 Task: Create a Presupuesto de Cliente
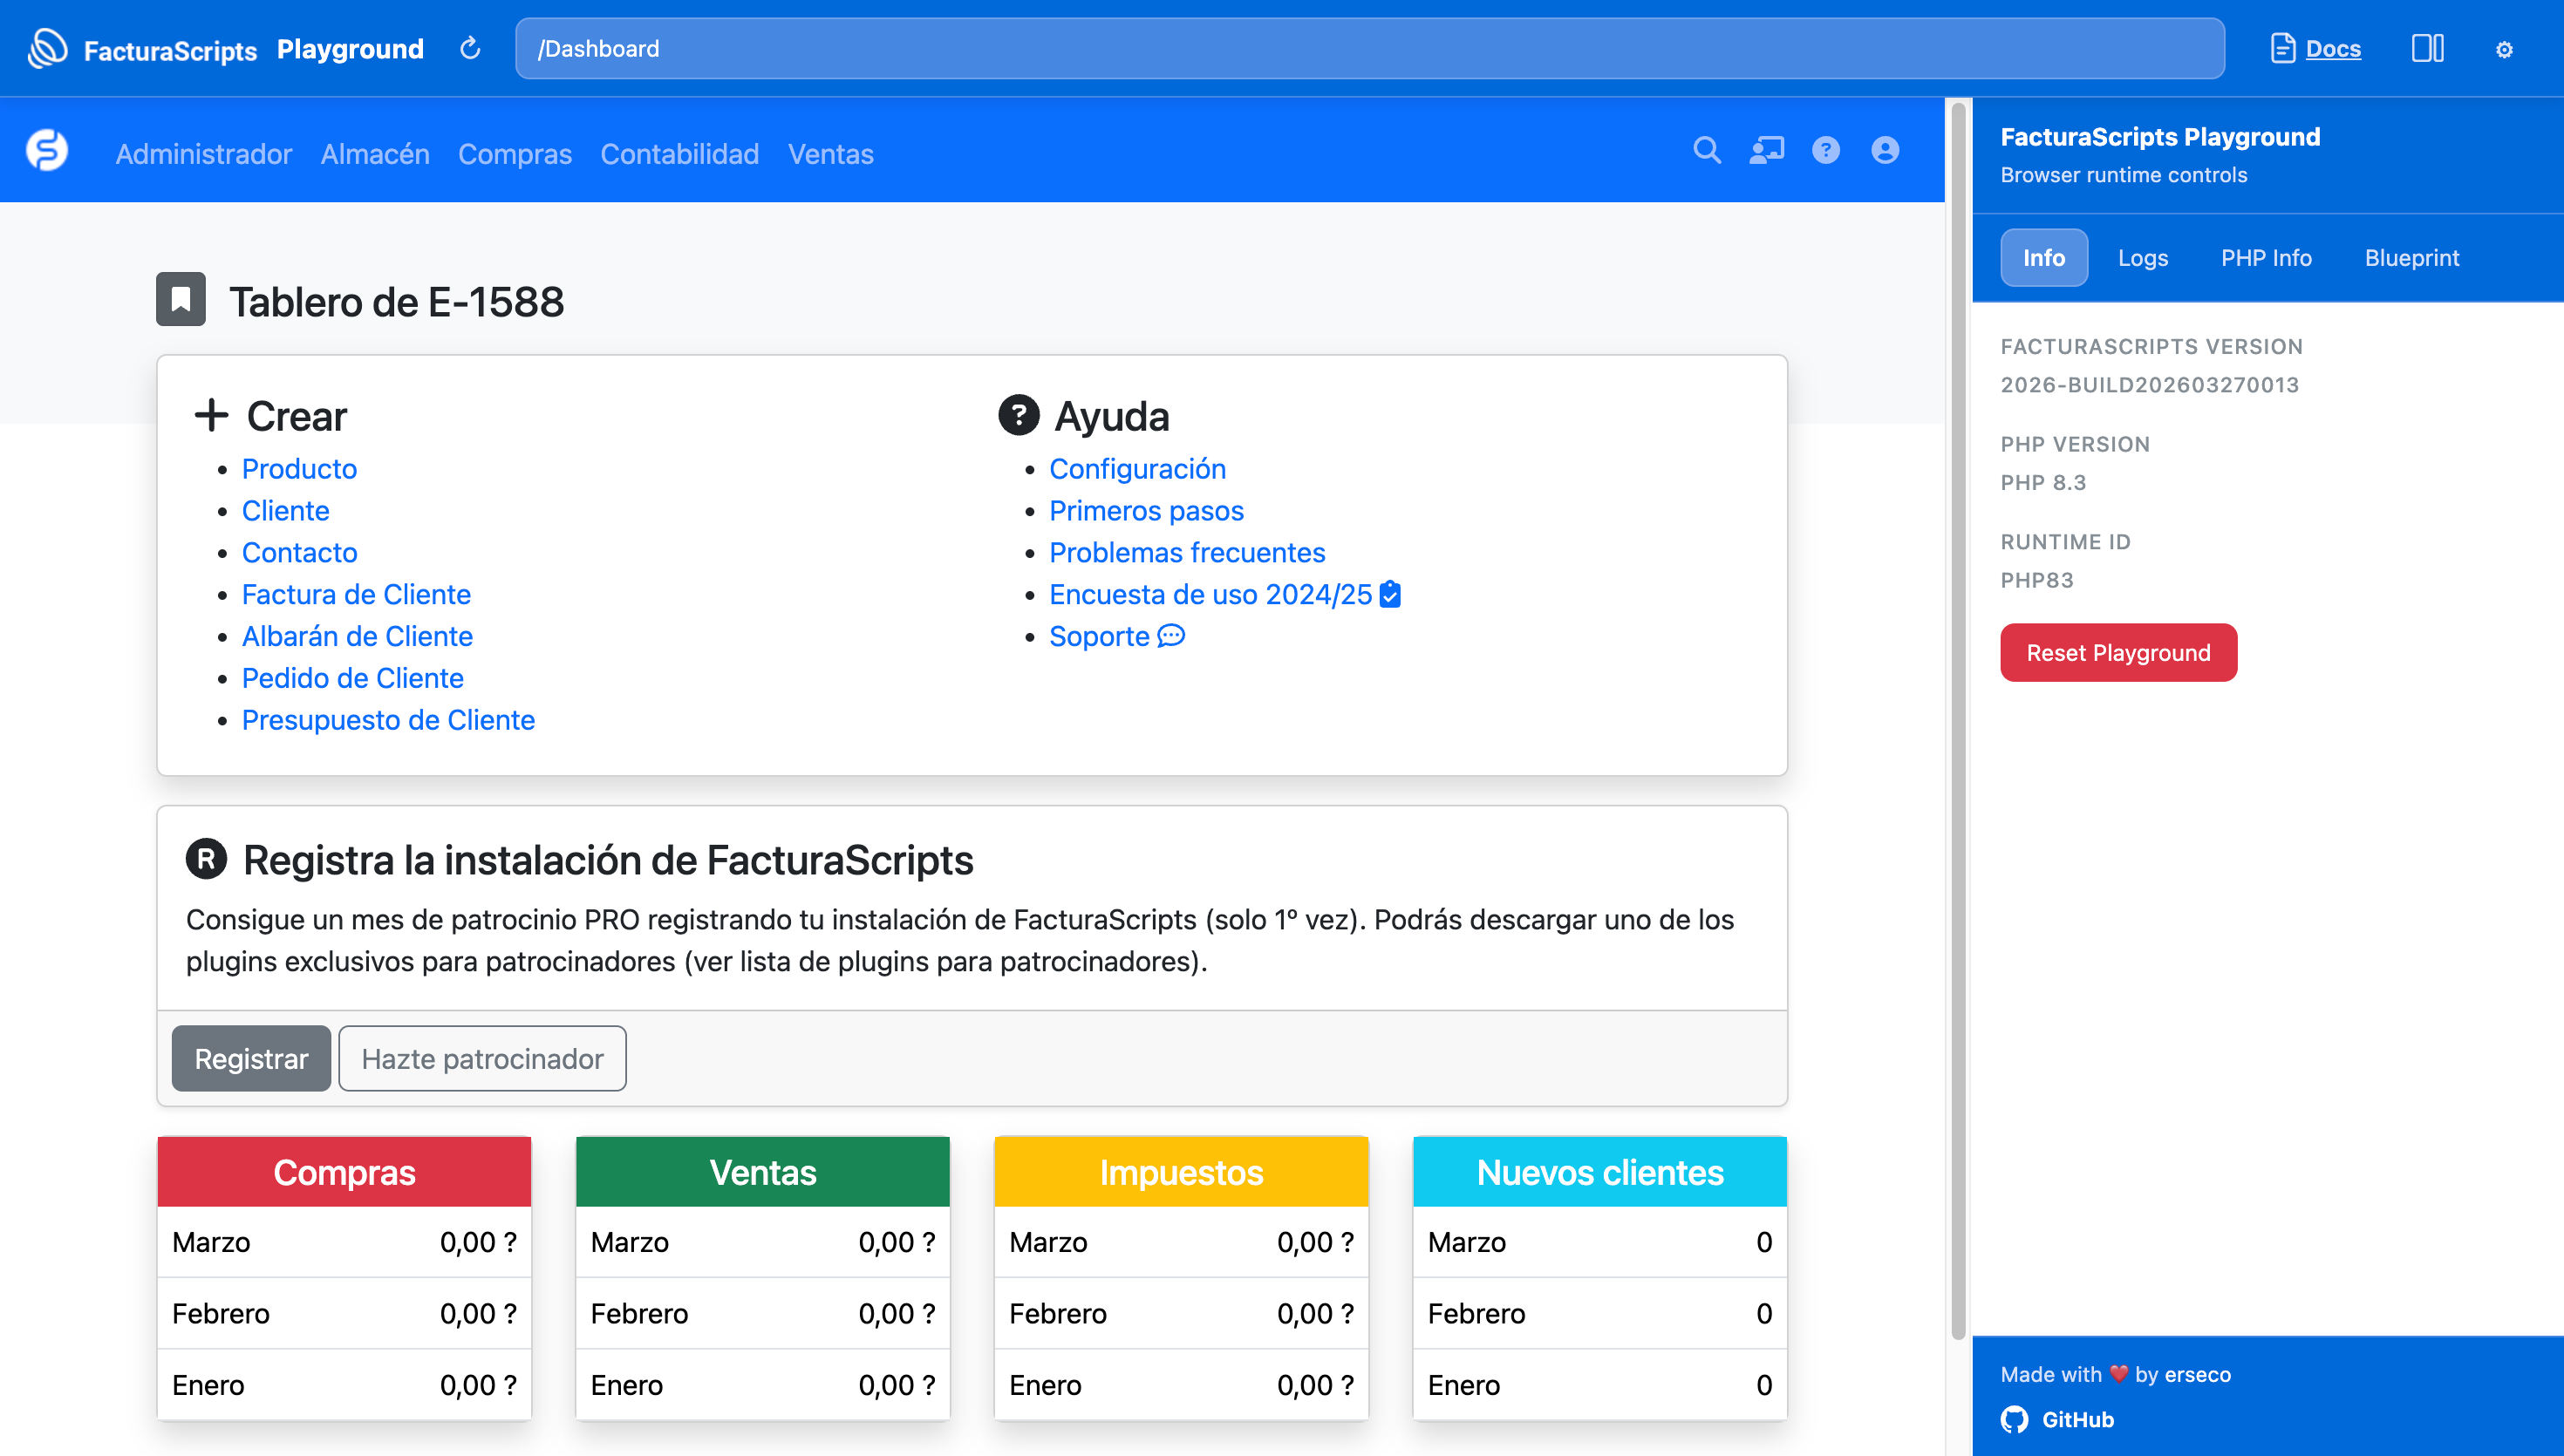pyautogui.click(x=388, y=720)
